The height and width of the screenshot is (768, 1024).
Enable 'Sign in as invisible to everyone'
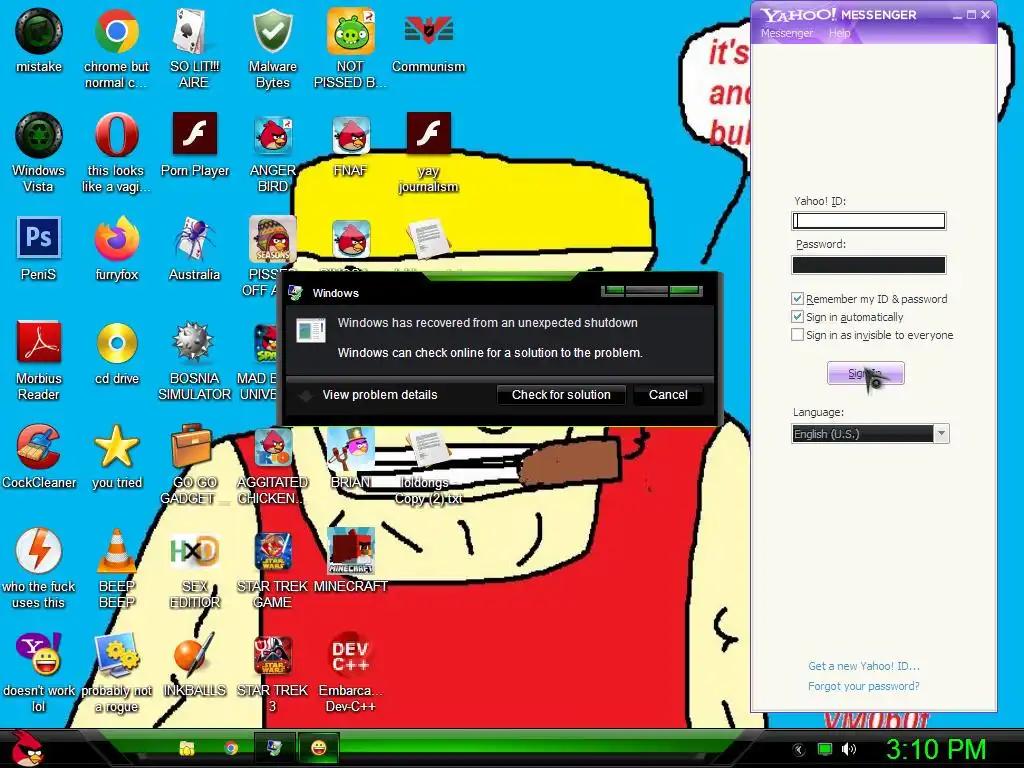797,334
